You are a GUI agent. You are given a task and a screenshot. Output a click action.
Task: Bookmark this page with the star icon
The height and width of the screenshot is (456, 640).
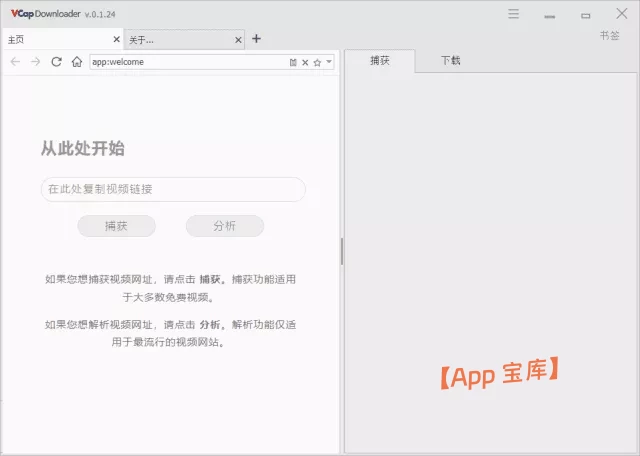click(x=317, y=62)
